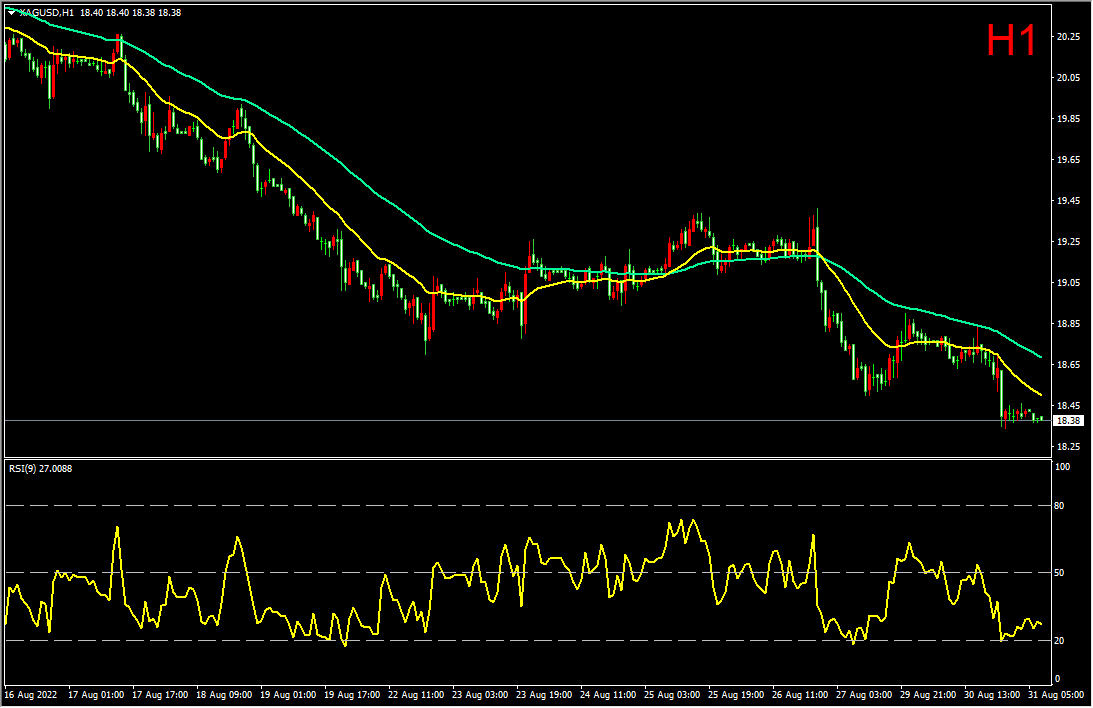Click the 23 Aug 19:00 time label
This screenshot has width=1093, height=708.
(x=544, y=695)
